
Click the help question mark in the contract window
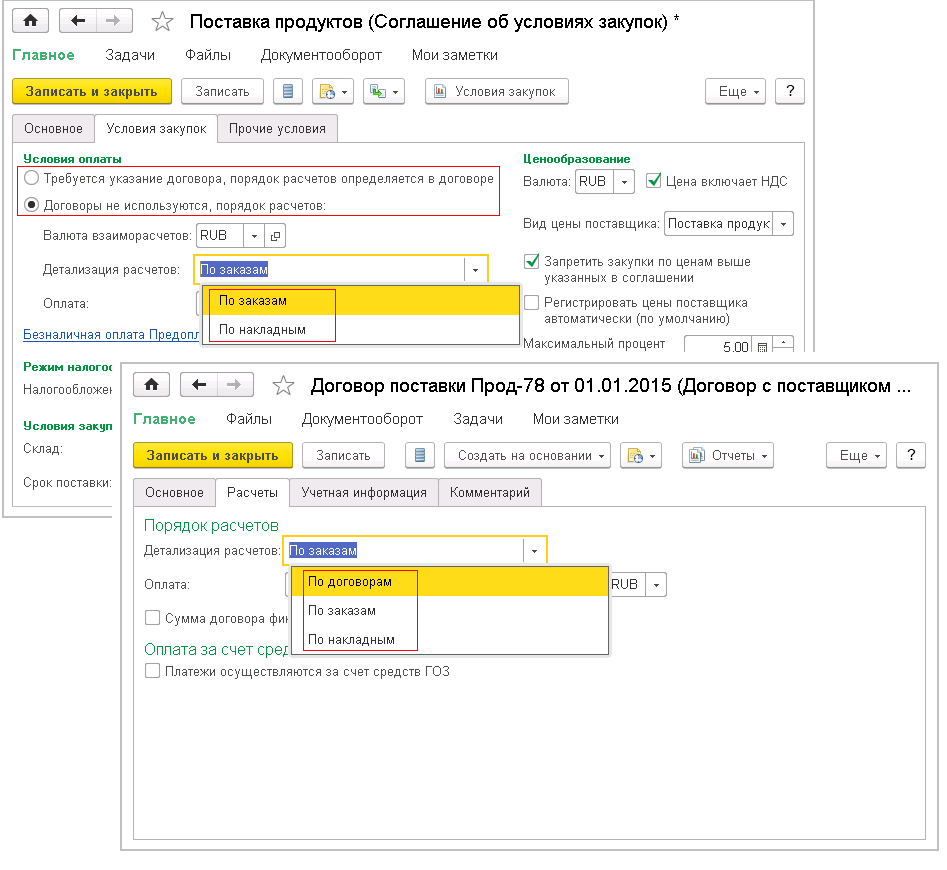coord(910,455)
